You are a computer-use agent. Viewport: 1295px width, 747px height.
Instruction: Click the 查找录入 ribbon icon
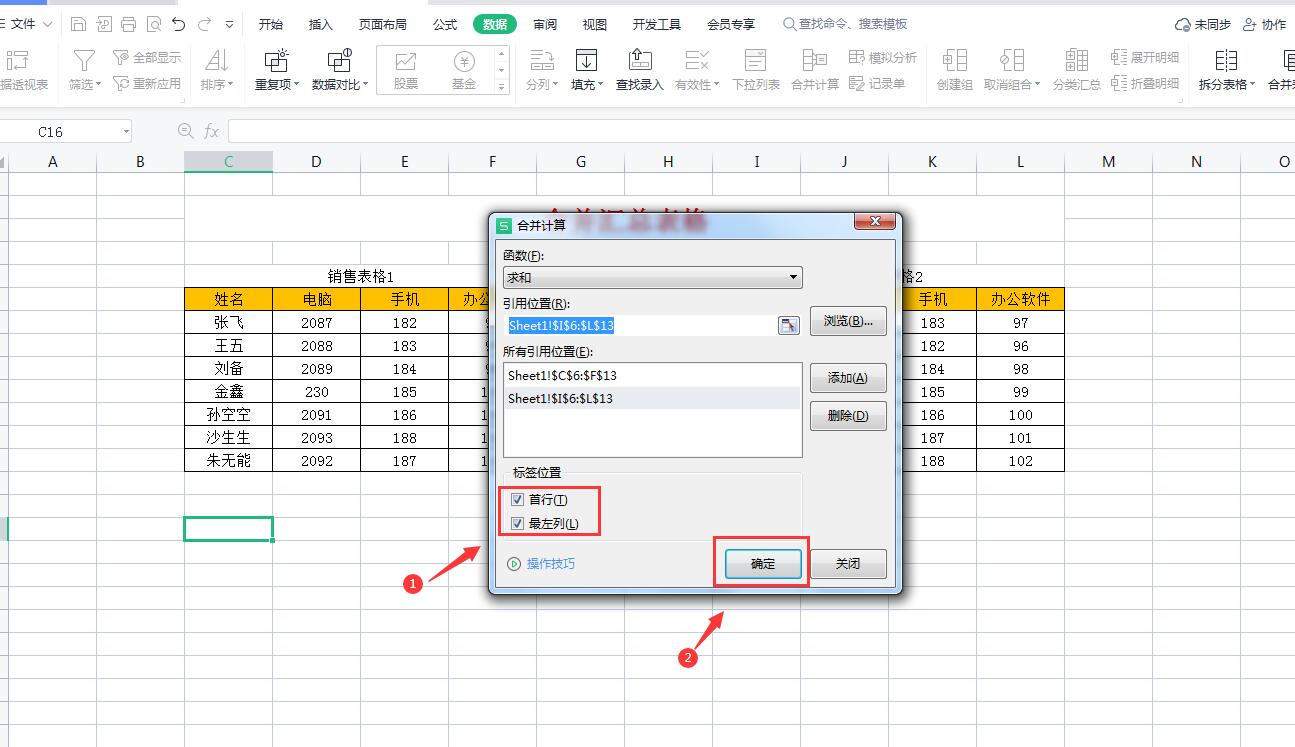tap(639, 61)
